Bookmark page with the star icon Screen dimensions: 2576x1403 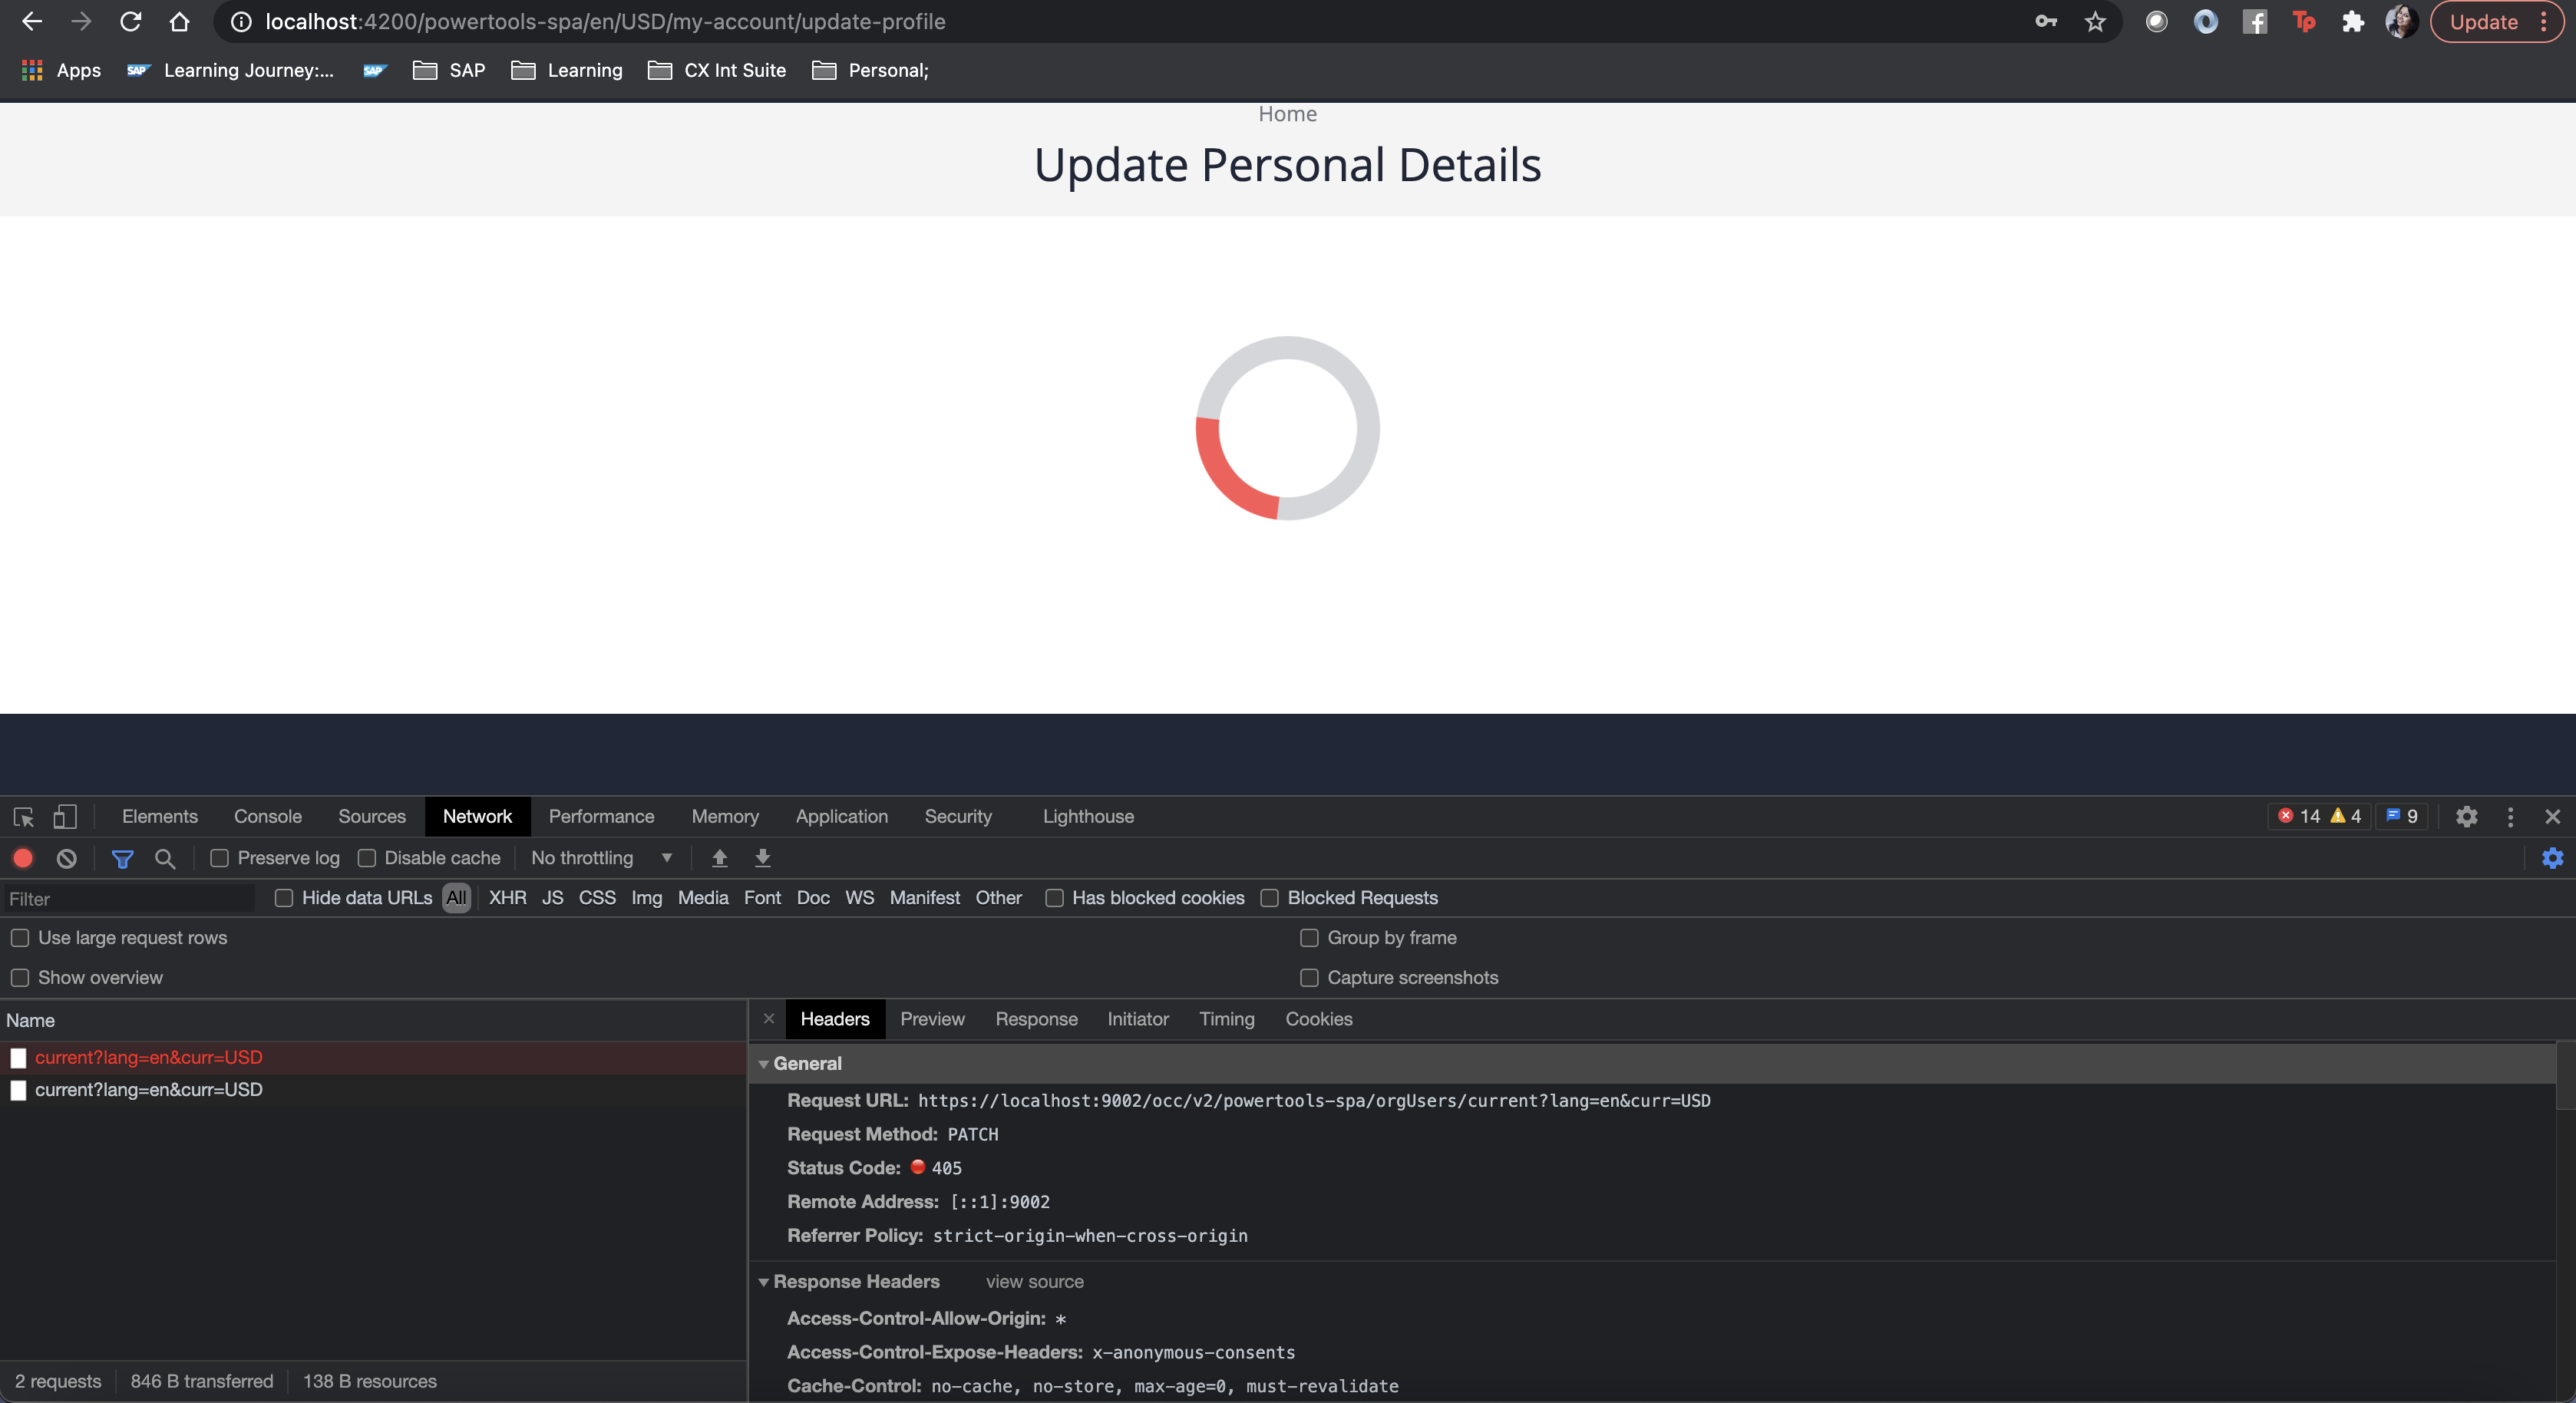coord(2095,21)
